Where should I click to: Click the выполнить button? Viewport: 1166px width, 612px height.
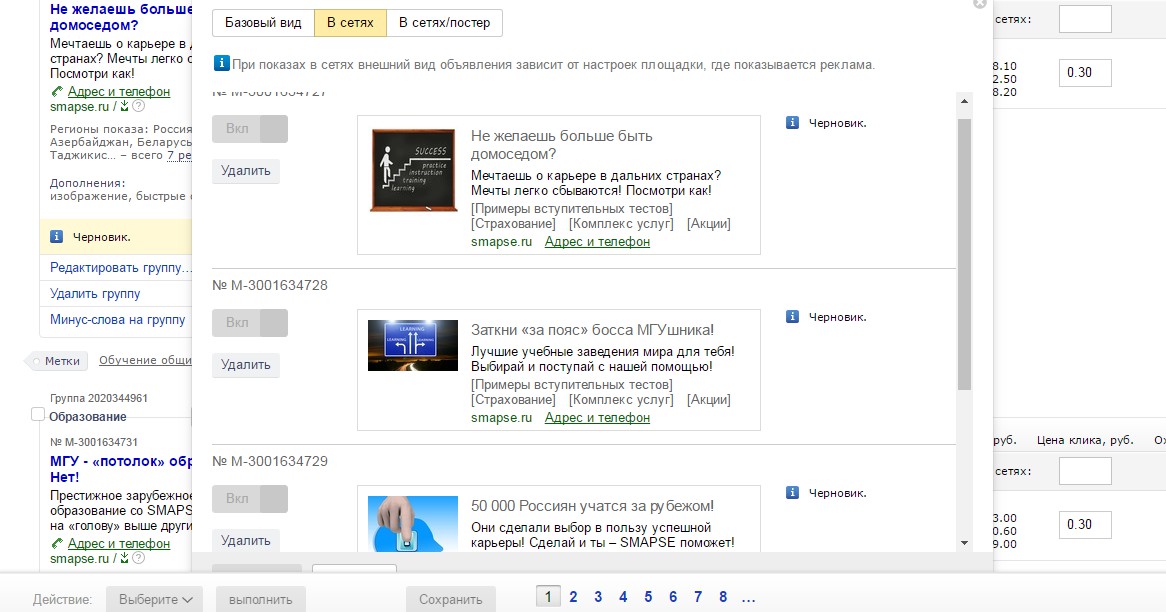pyautogui.click(x=261, y=599)
